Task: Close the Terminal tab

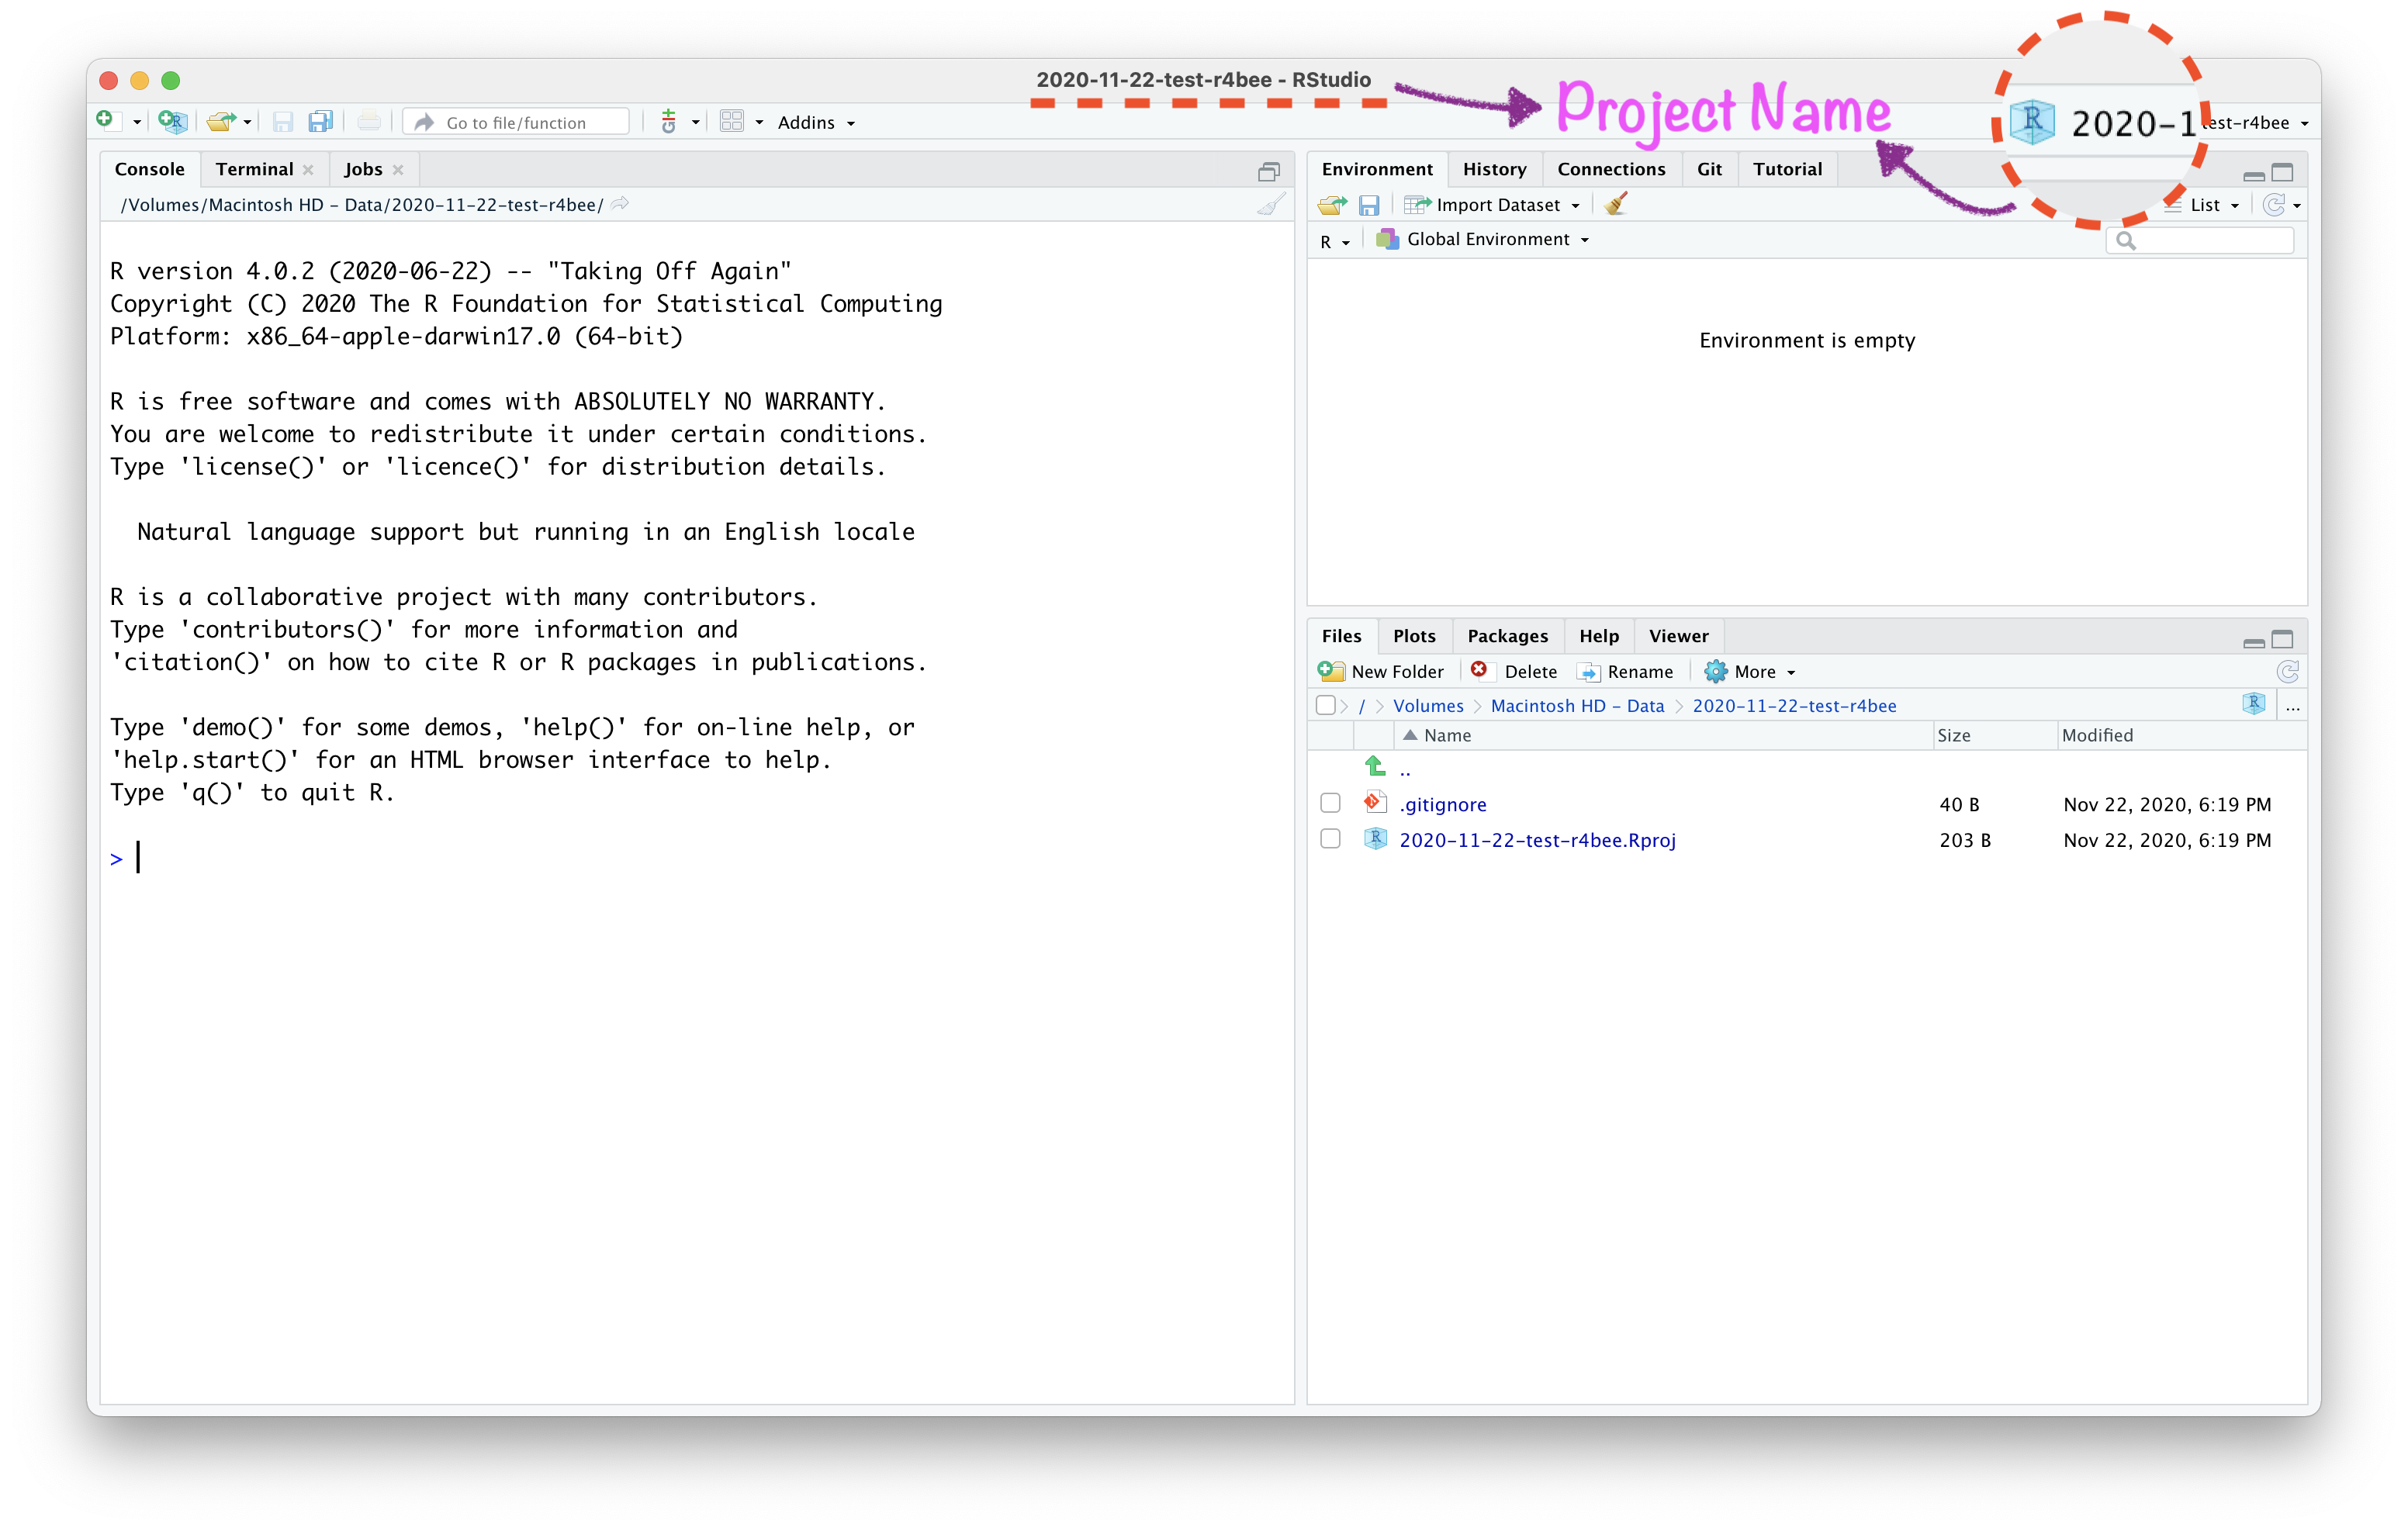Action: point(308,170)
